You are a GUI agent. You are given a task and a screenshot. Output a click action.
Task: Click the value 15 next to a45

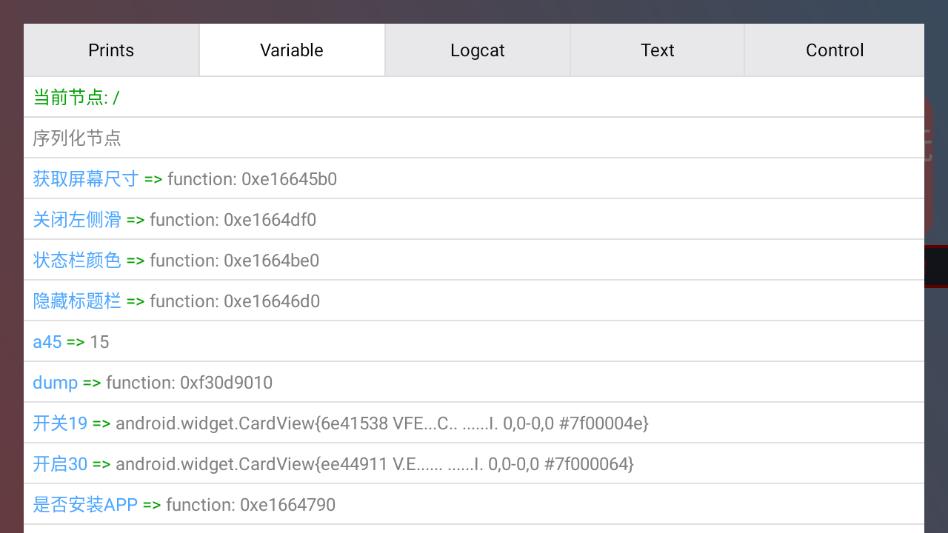coord(99,342)
